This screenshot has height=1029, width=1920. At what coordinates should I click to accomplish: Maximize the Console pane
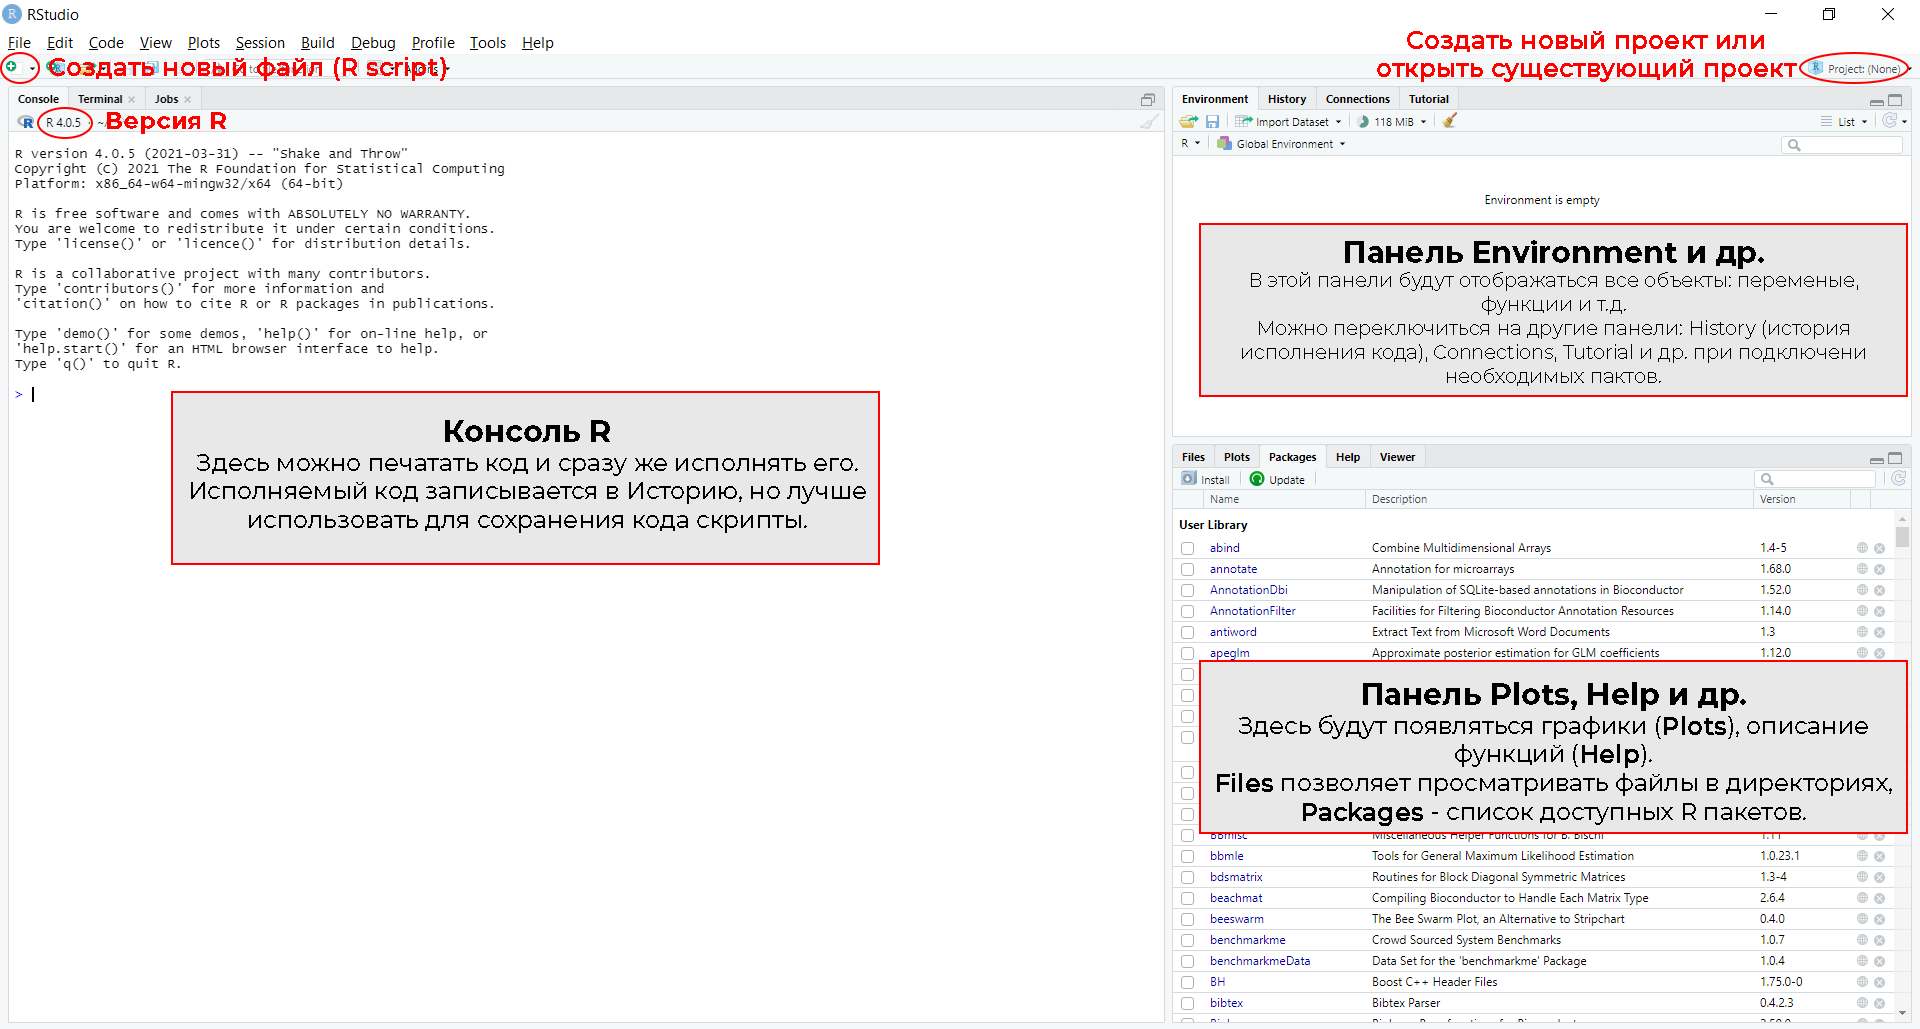[1148, 99]
